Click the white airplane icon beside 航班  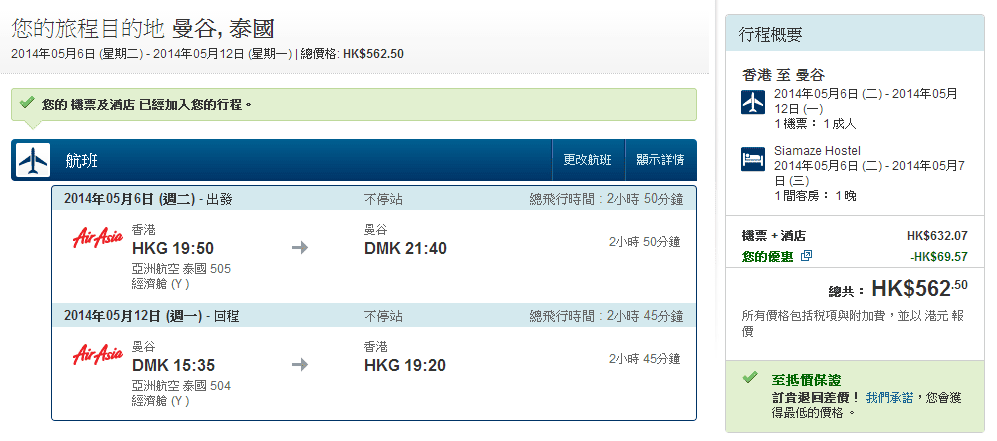tap(33, 160)
